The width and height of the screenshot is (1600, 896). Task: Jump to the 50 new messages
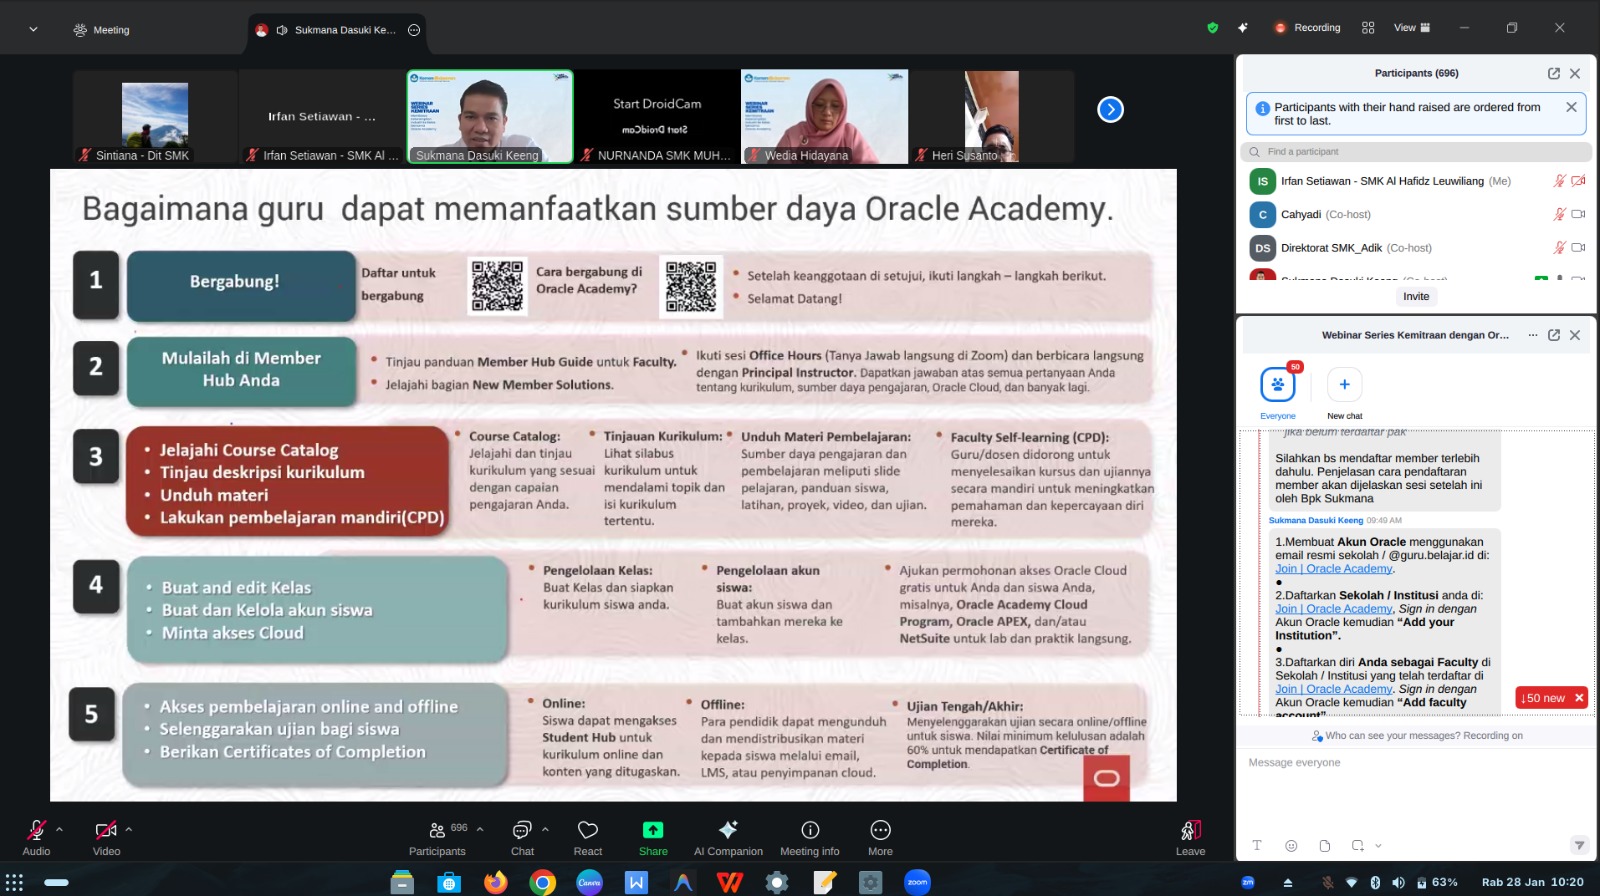(1544, 698)
